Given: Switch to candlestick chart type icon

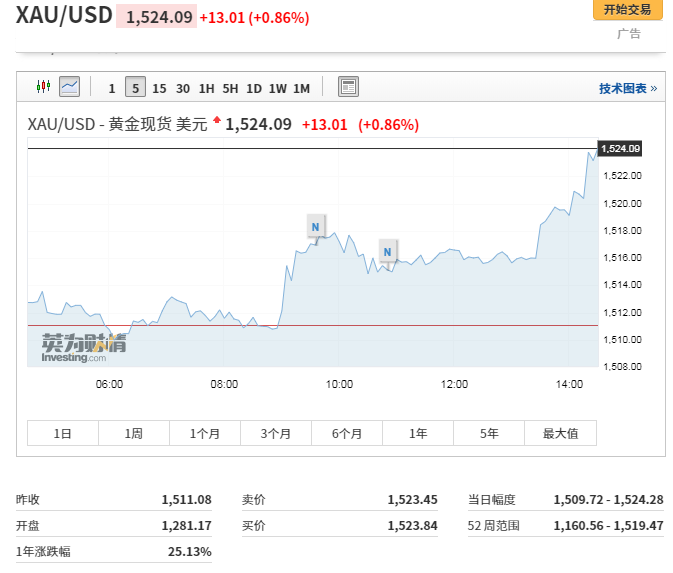Looking at the screenshot, I should pyautogui.click(x=42, y=87).
